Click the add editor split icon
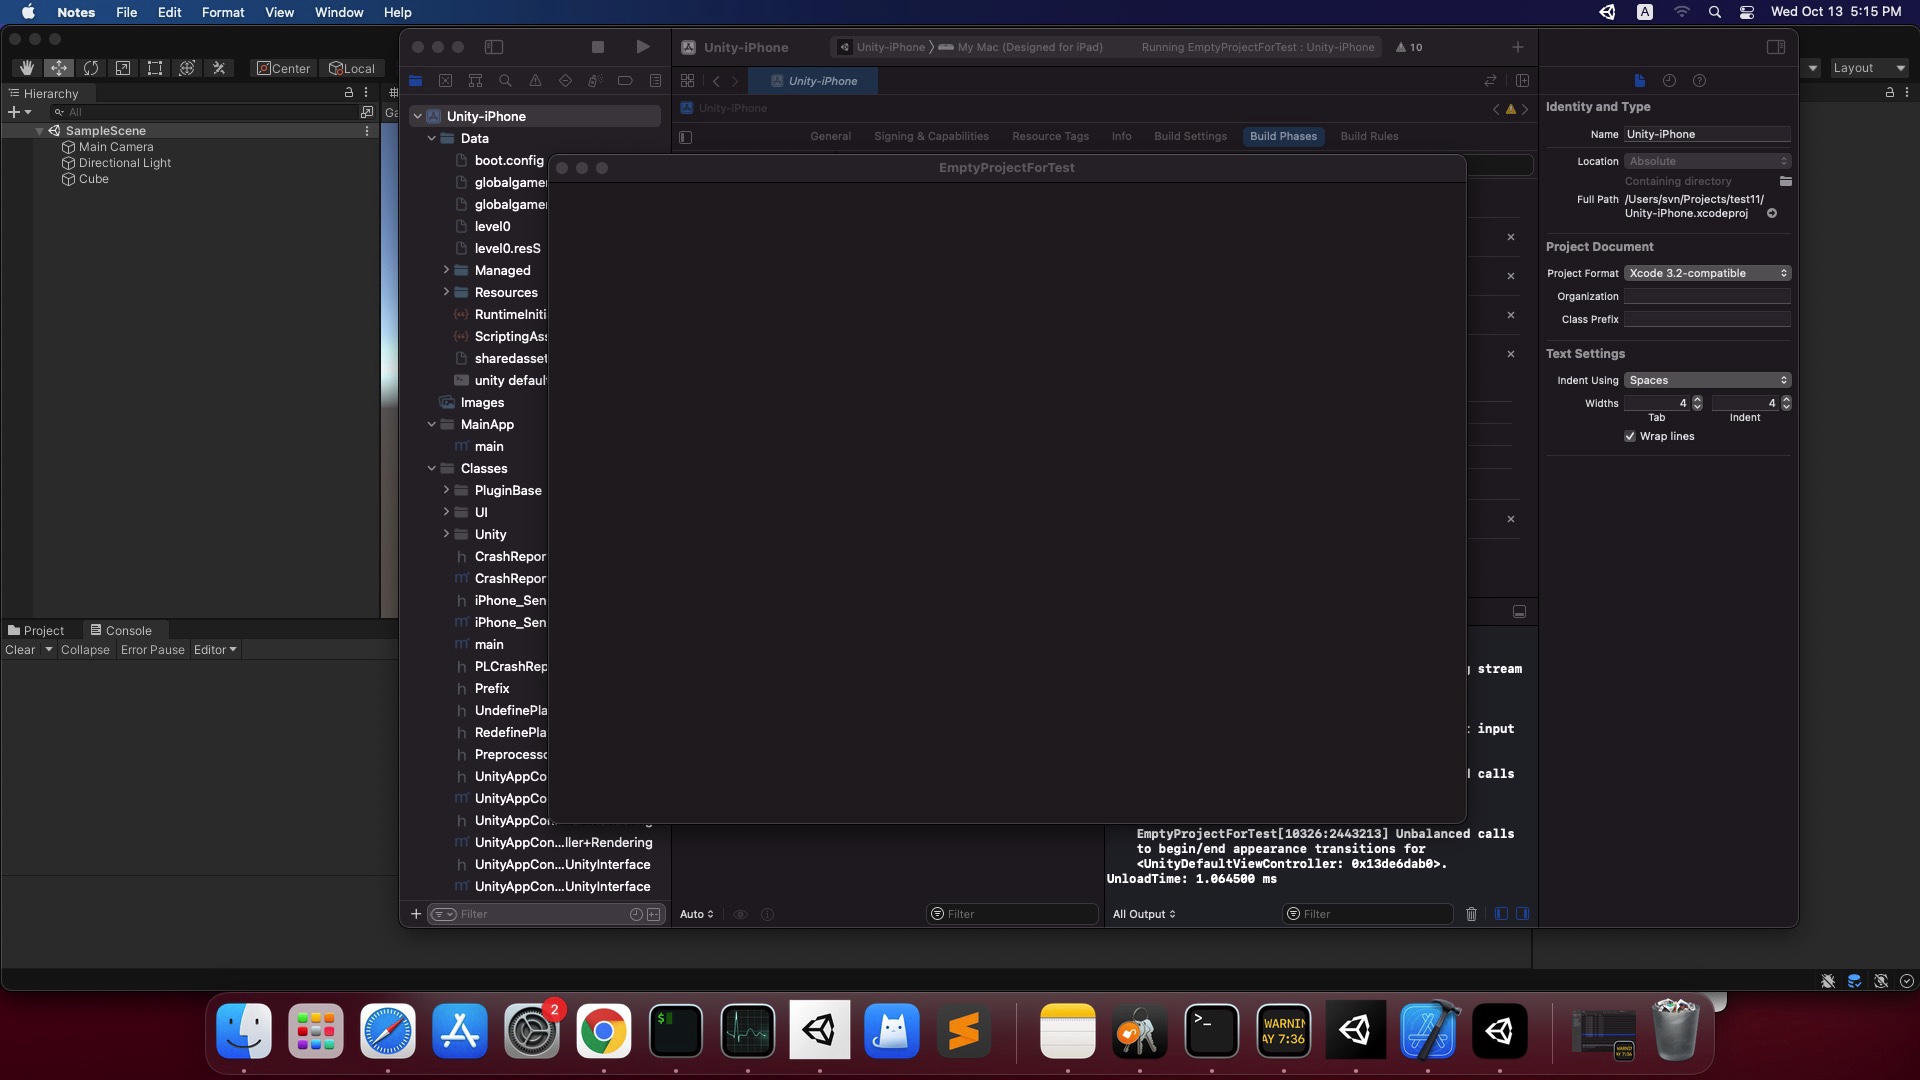1920x1080 pixels. tap(1522, 81)
